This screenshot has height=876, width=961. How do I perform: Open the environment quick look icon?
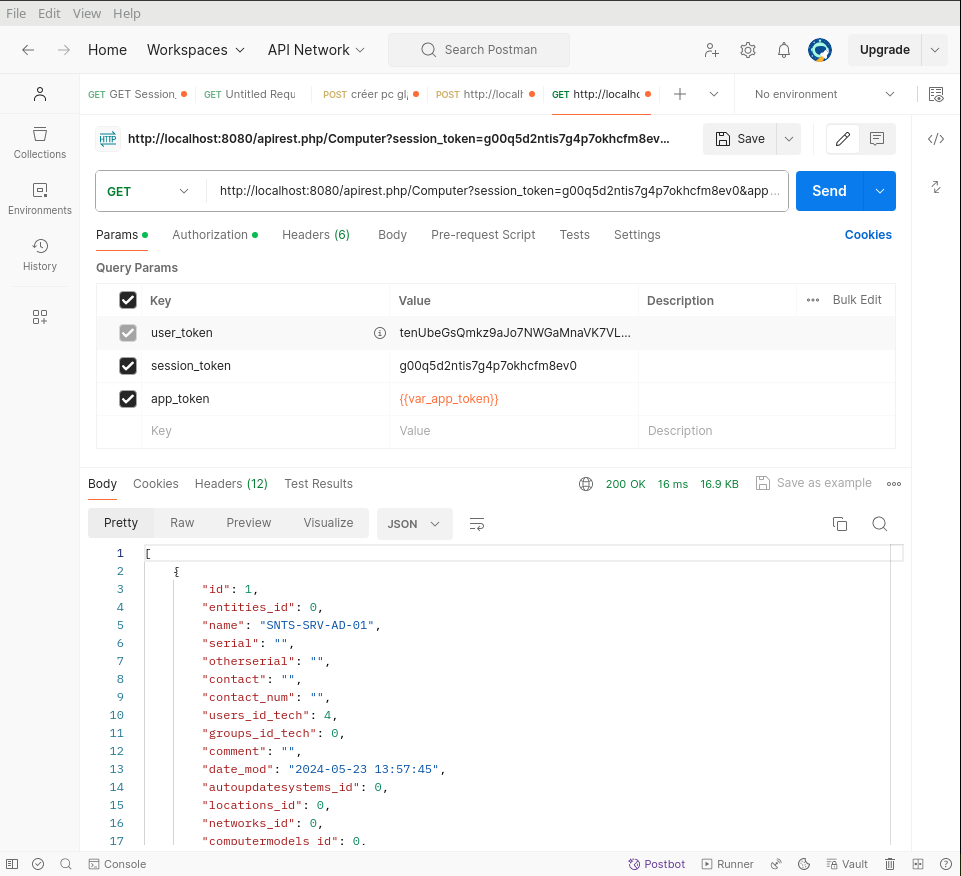tap(936, 94)
